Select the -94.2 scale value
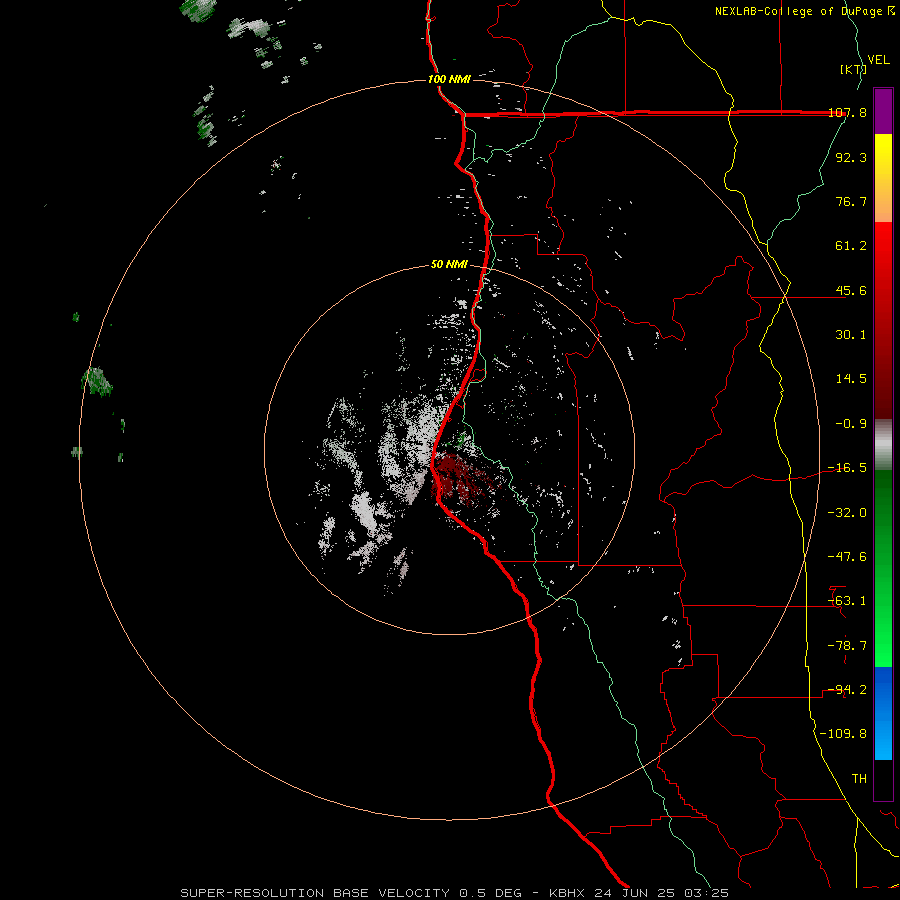 point(847,690)
